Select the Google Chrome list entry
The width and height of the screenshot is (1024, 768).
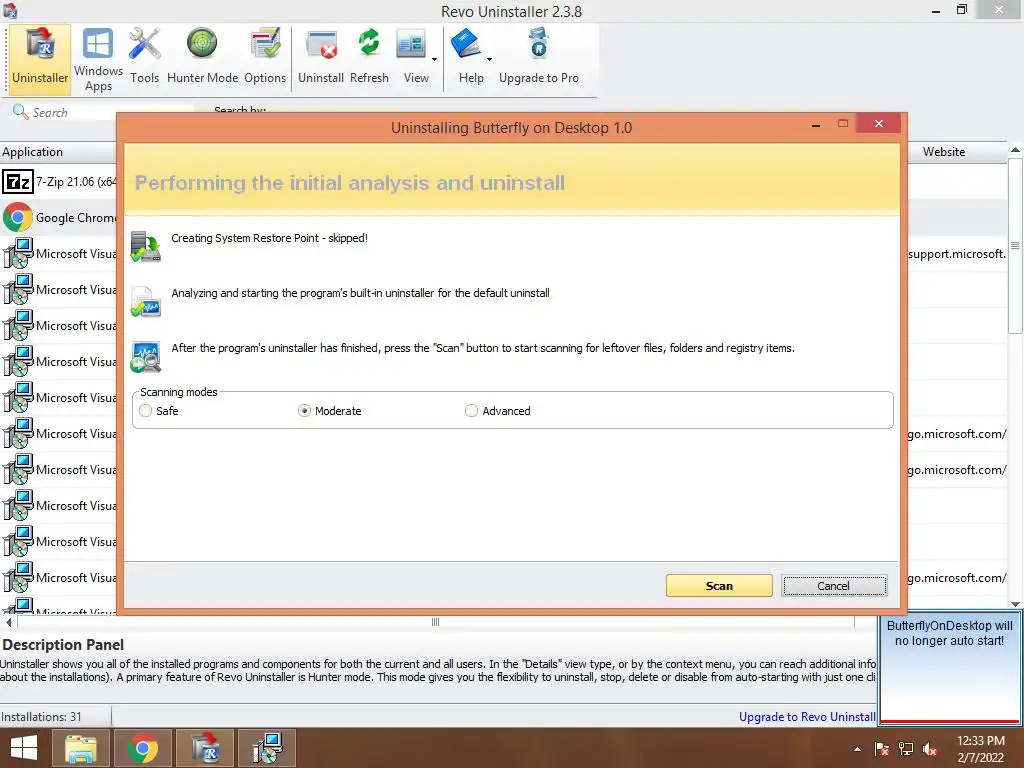pos(59,217)
